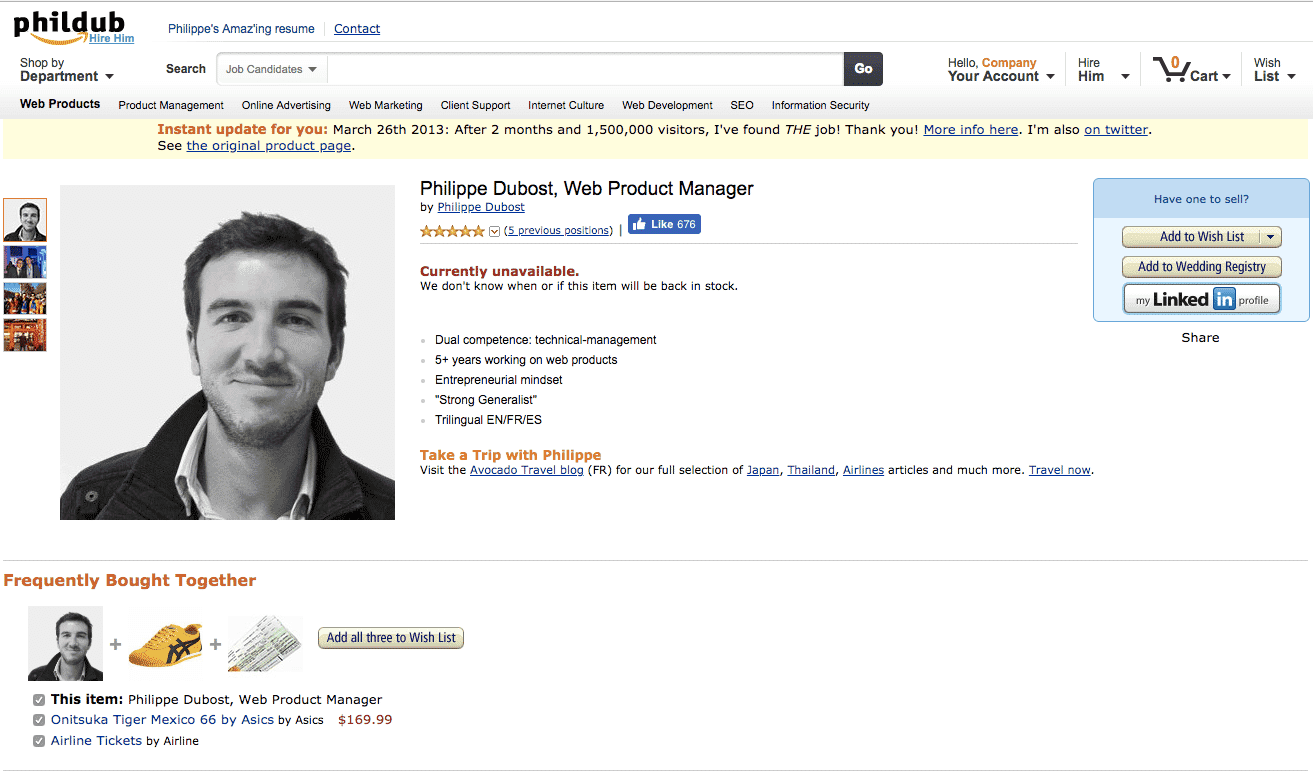
Task: Click the airline tickets image
Action: [x=265, y=642]
